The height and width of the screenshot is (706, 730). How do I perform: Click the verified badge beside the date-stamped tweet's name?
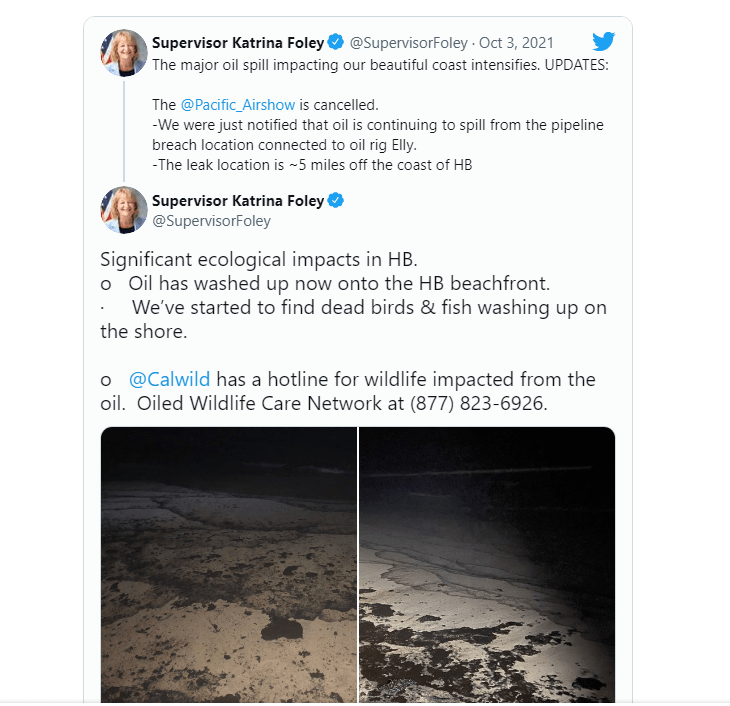coord(336,43)
